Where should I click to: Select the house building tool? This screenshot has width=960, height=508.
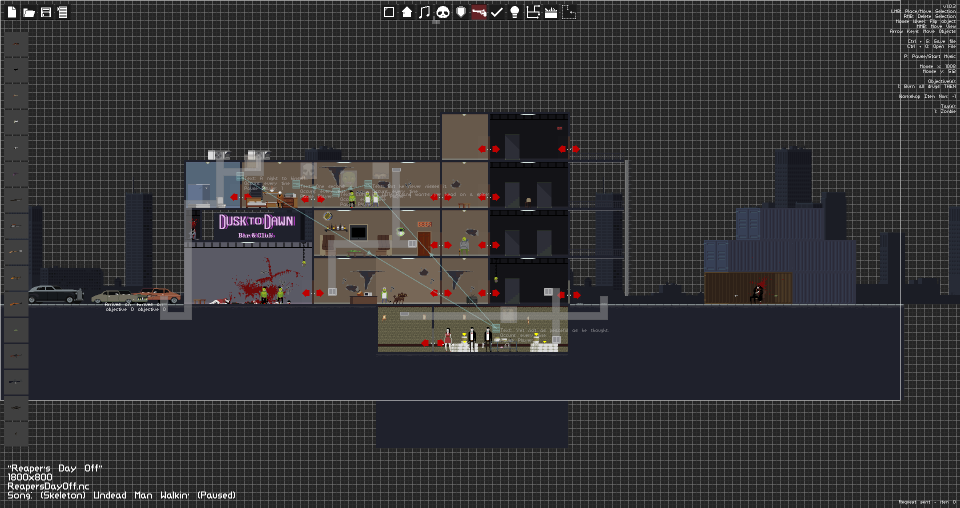(407, 12)
